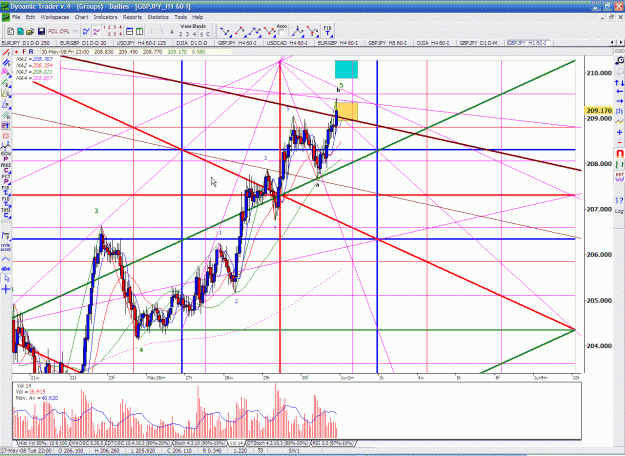Open the Workspaces menu
Viewport: 625px width, 456px height.
pyautogui.click(x=55, y=17)
